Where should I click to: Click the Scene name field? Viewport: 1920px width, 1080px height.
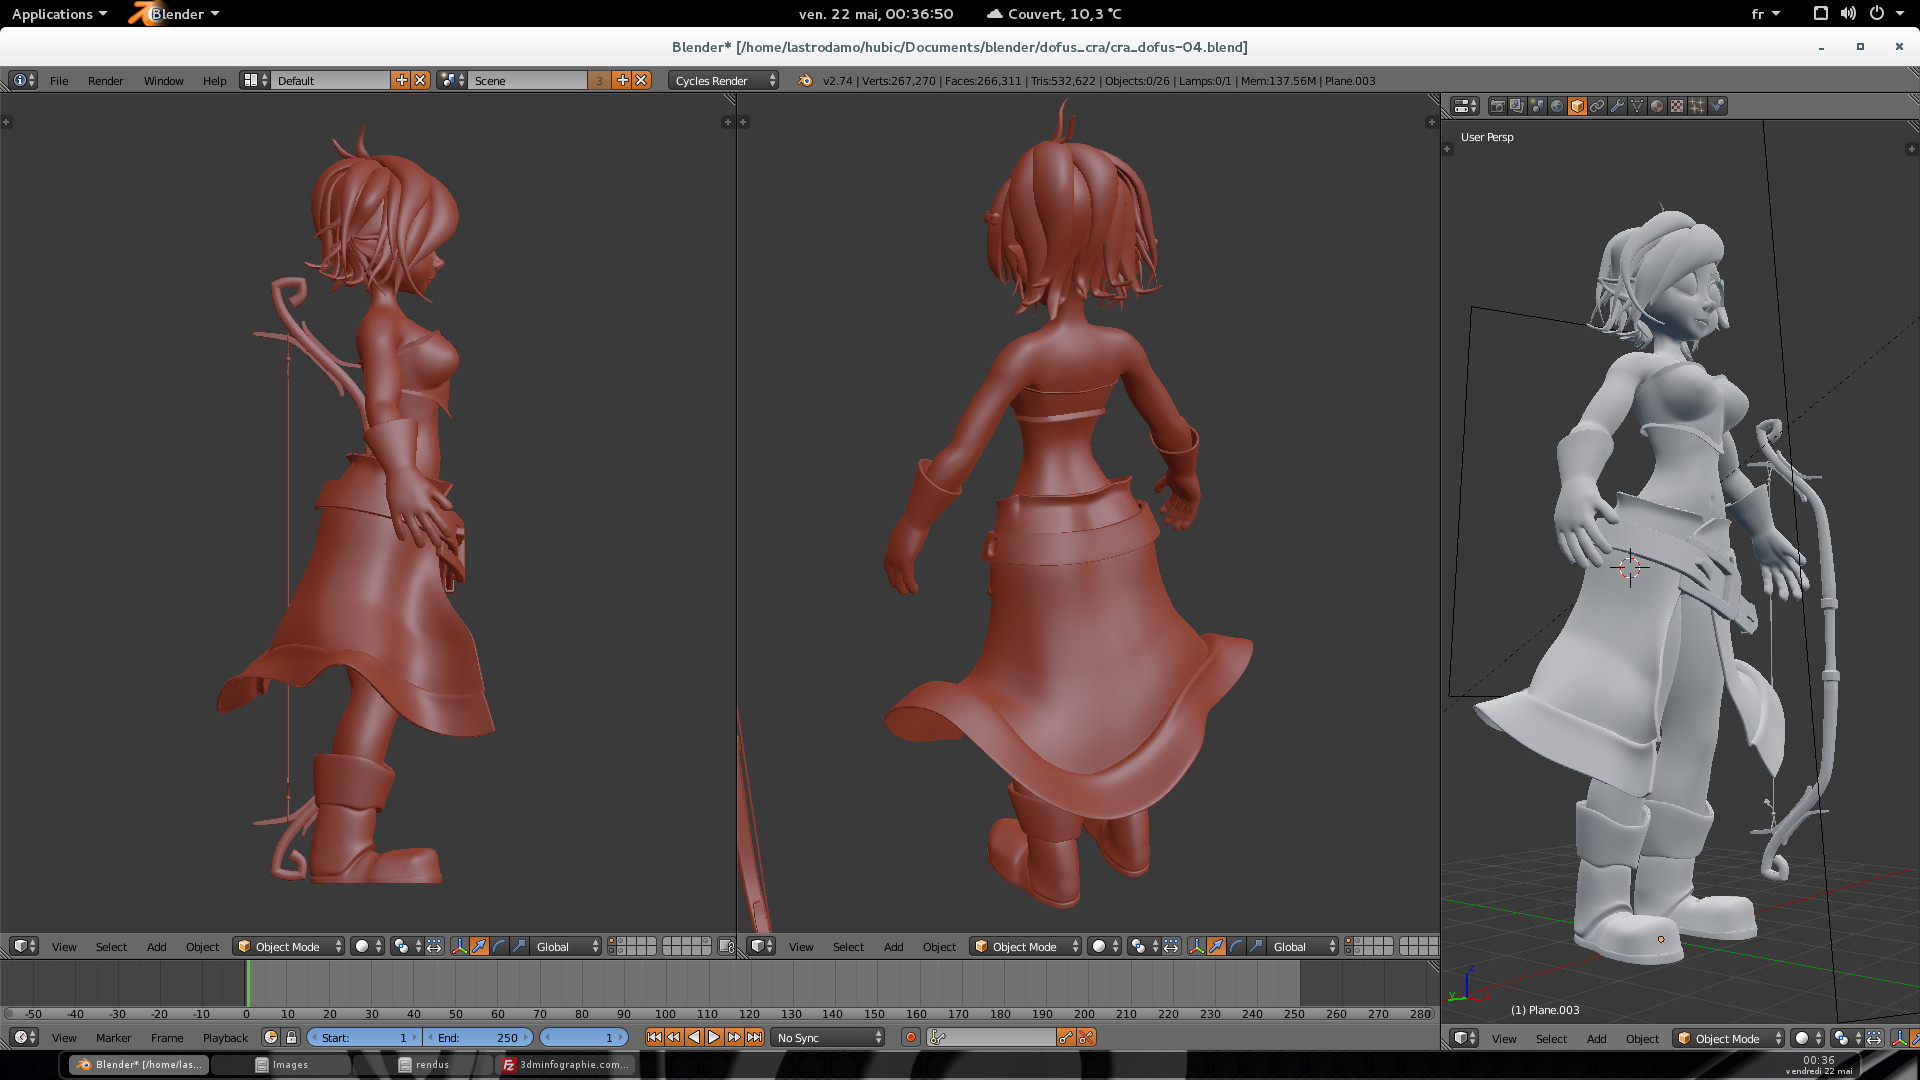pos(527,81)
